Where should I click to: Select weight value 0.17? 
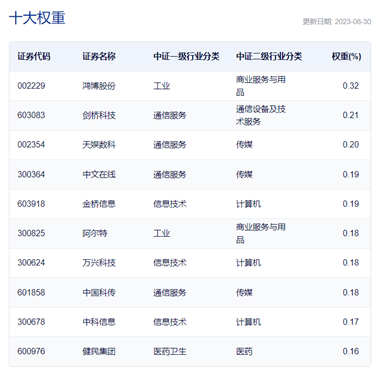351,322
